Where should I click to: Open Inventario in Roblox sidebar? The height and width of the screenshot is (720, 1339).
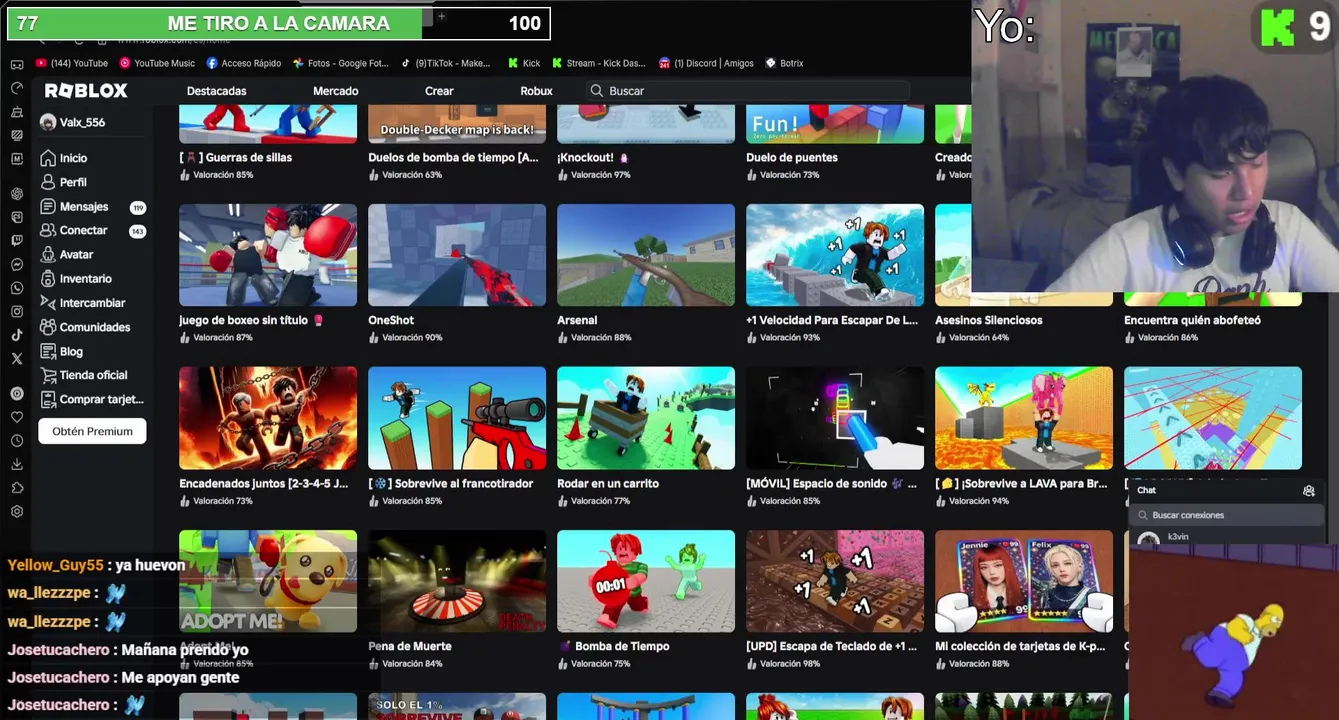click(x=76, y=279)
